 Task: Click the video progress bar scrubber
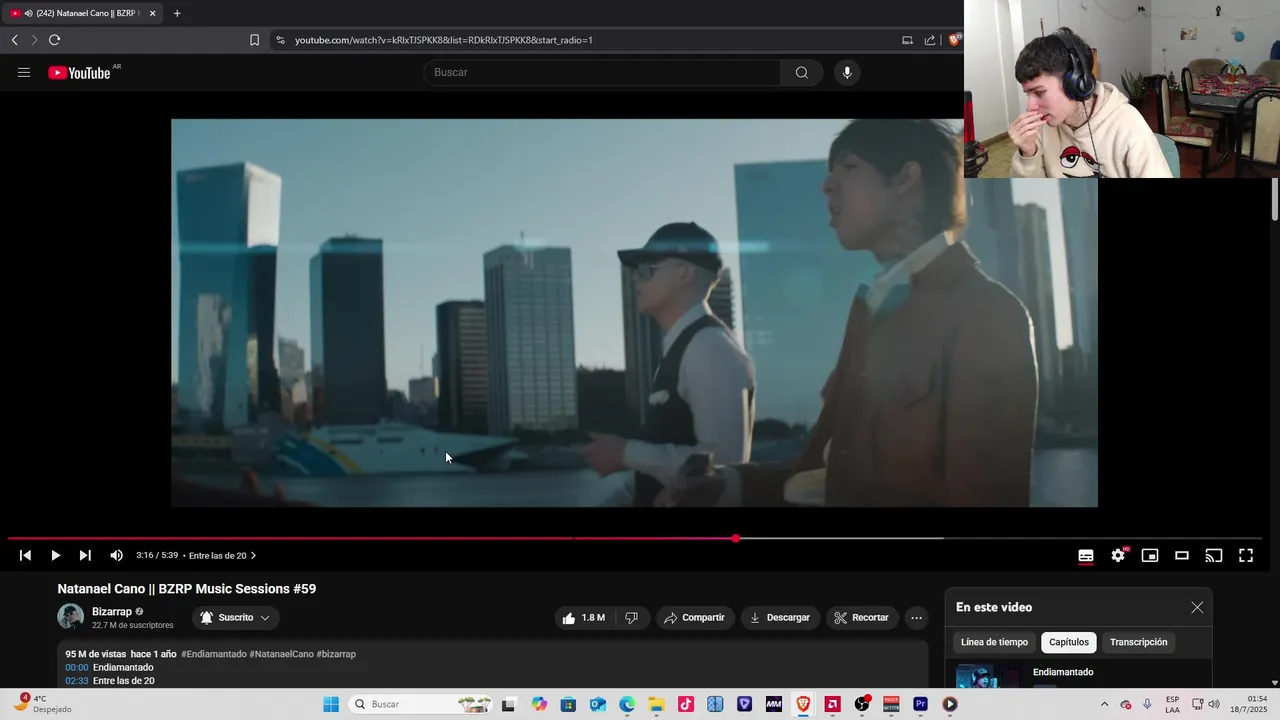(735, 538)
